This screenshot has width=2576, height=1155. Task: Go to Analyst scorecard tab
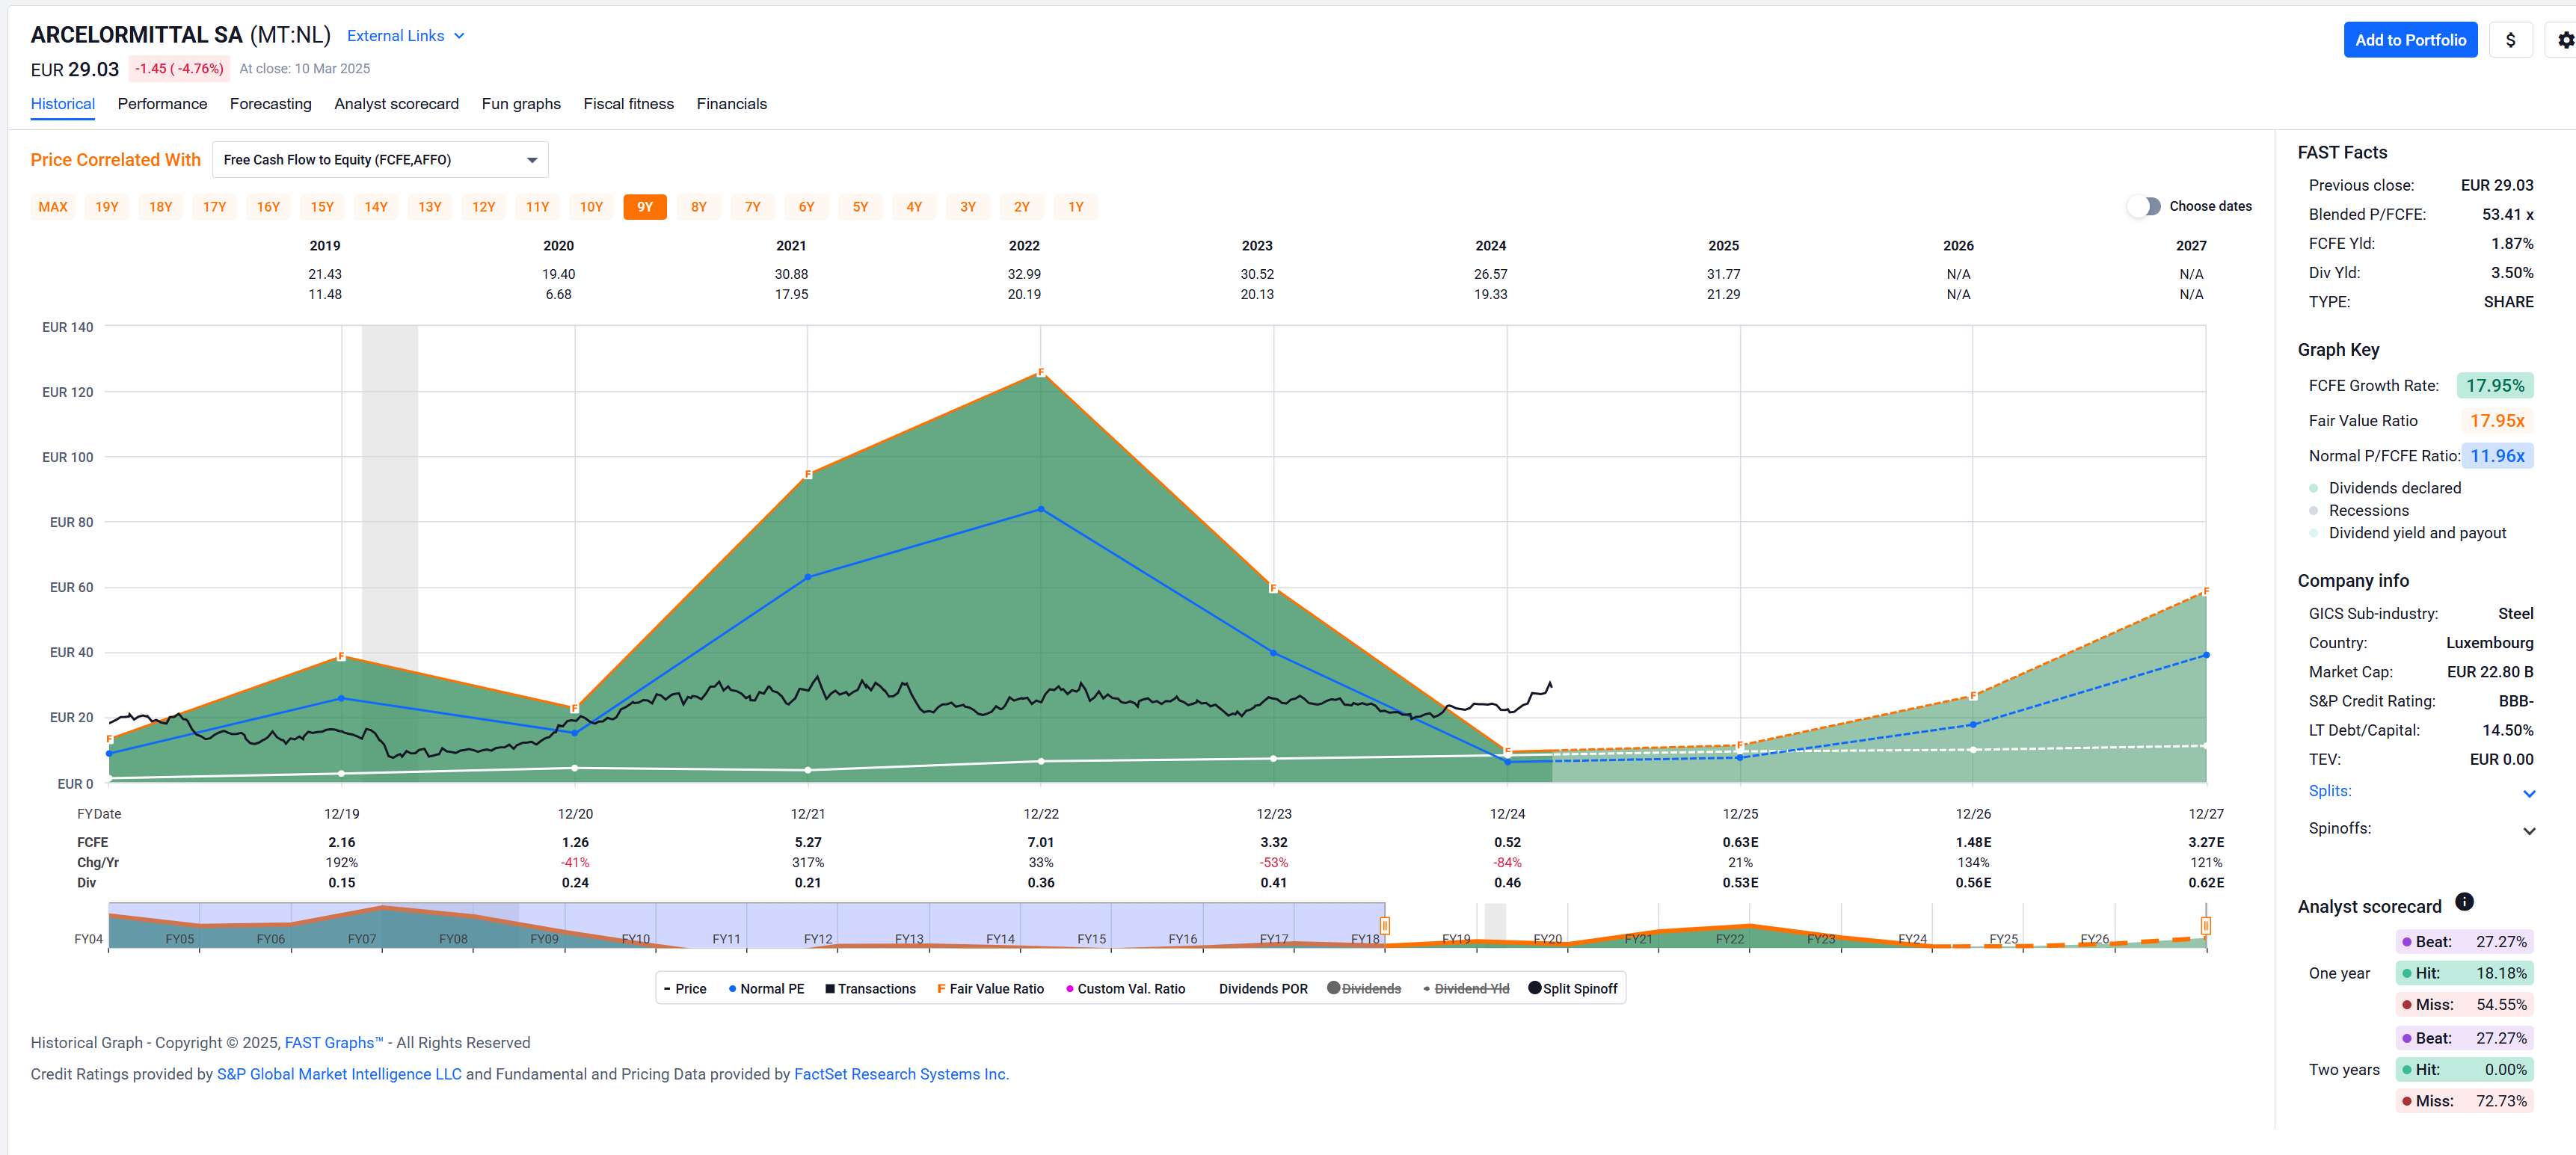(x=396, y=104)
